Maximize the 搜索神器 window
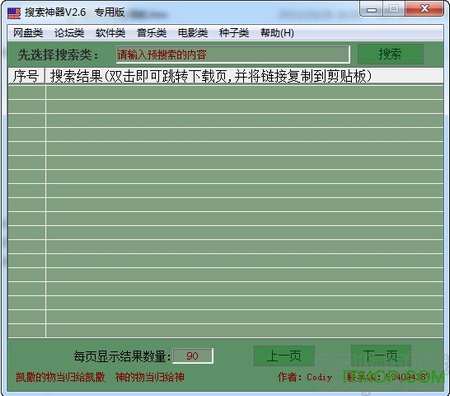 pyautogui.click(x=394, y=9)
